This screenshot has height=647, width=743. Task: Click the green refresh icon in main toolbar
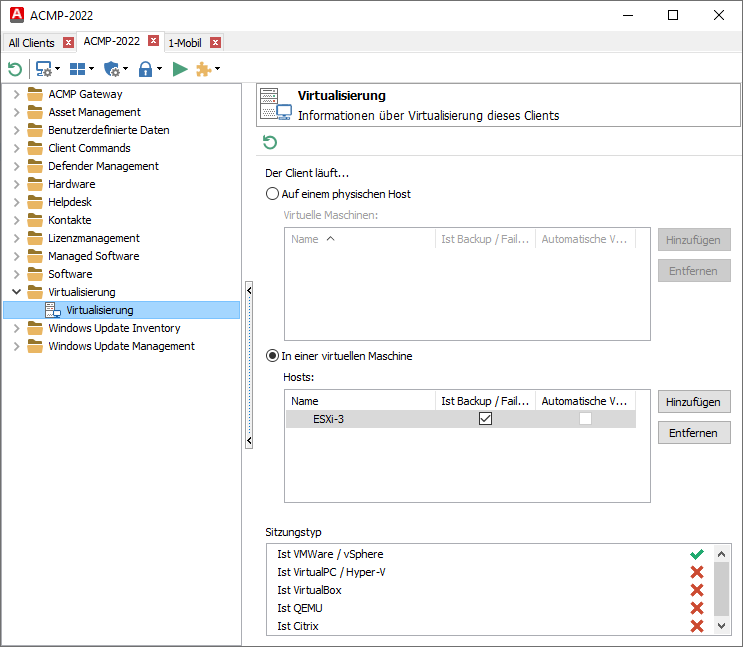tap(15, 69)
